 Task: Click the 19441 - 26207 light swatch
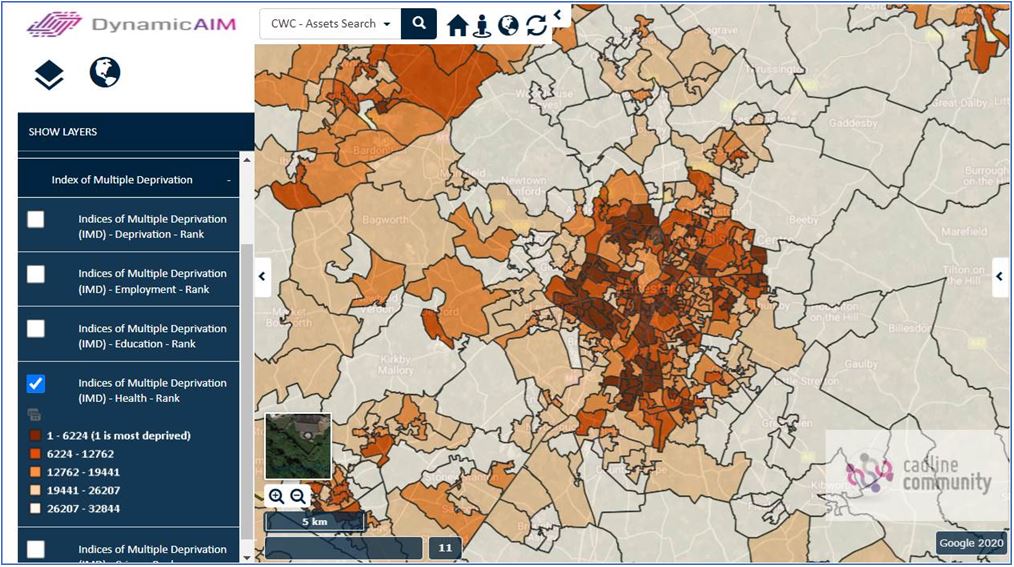pos(36,490)
